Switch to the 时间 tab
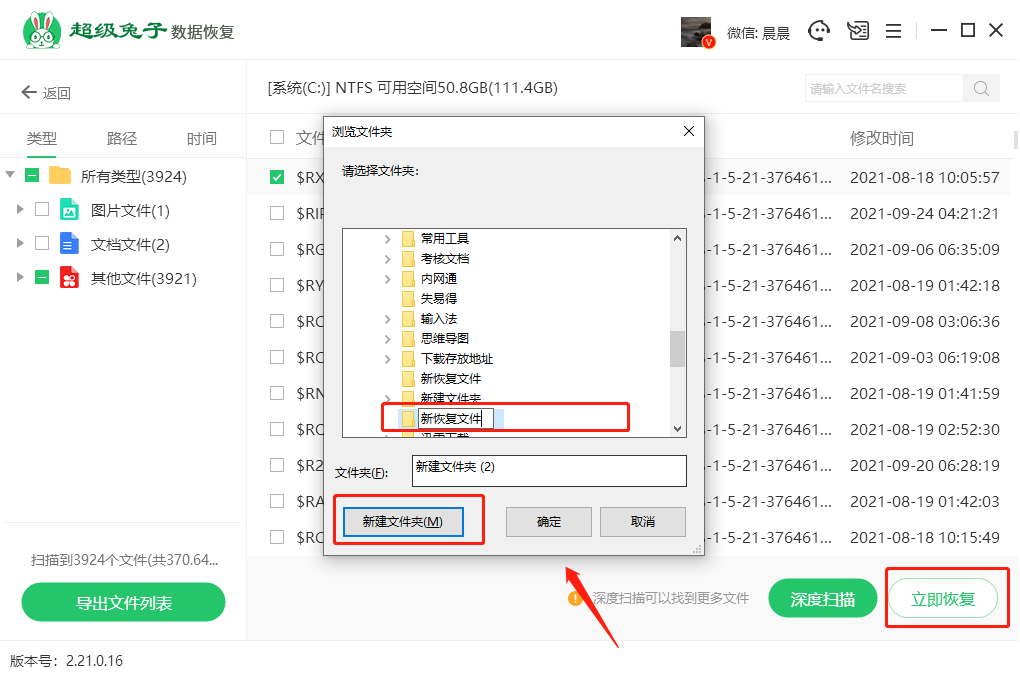1020x680 pixels. click(x=201, y=139)
